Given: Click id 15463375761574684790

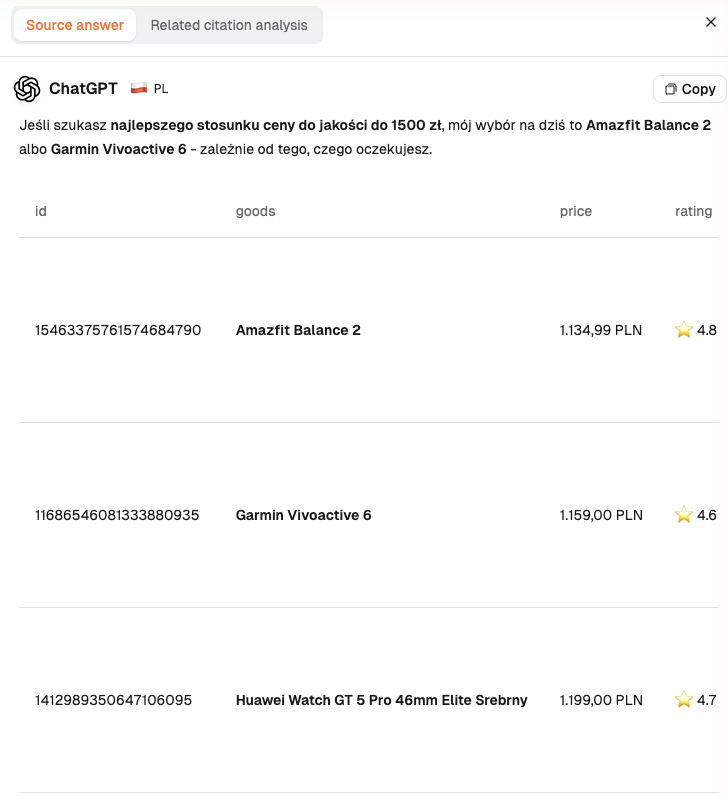Looking at the screenshot, I should pos(118,330).
